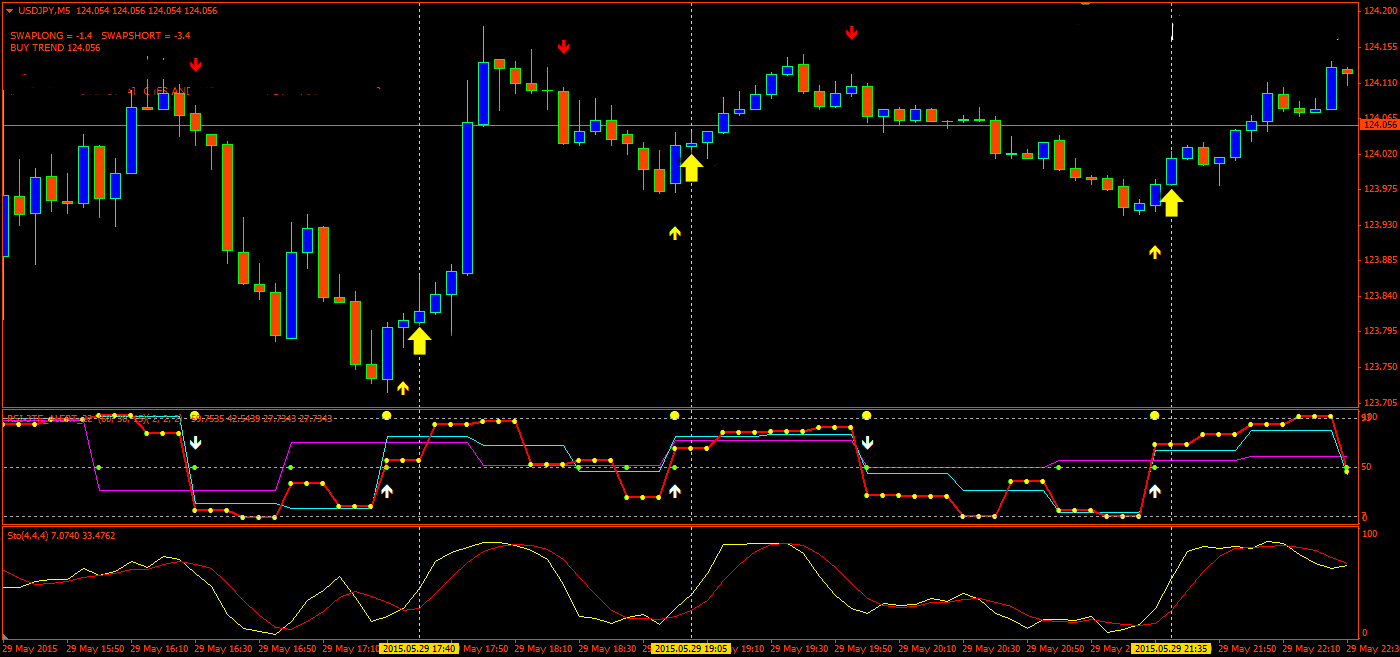Select the highlighted 2015.05.29 21:35 time label
The width and height of the screenshot is (1400, 657).
(1171, 648)
